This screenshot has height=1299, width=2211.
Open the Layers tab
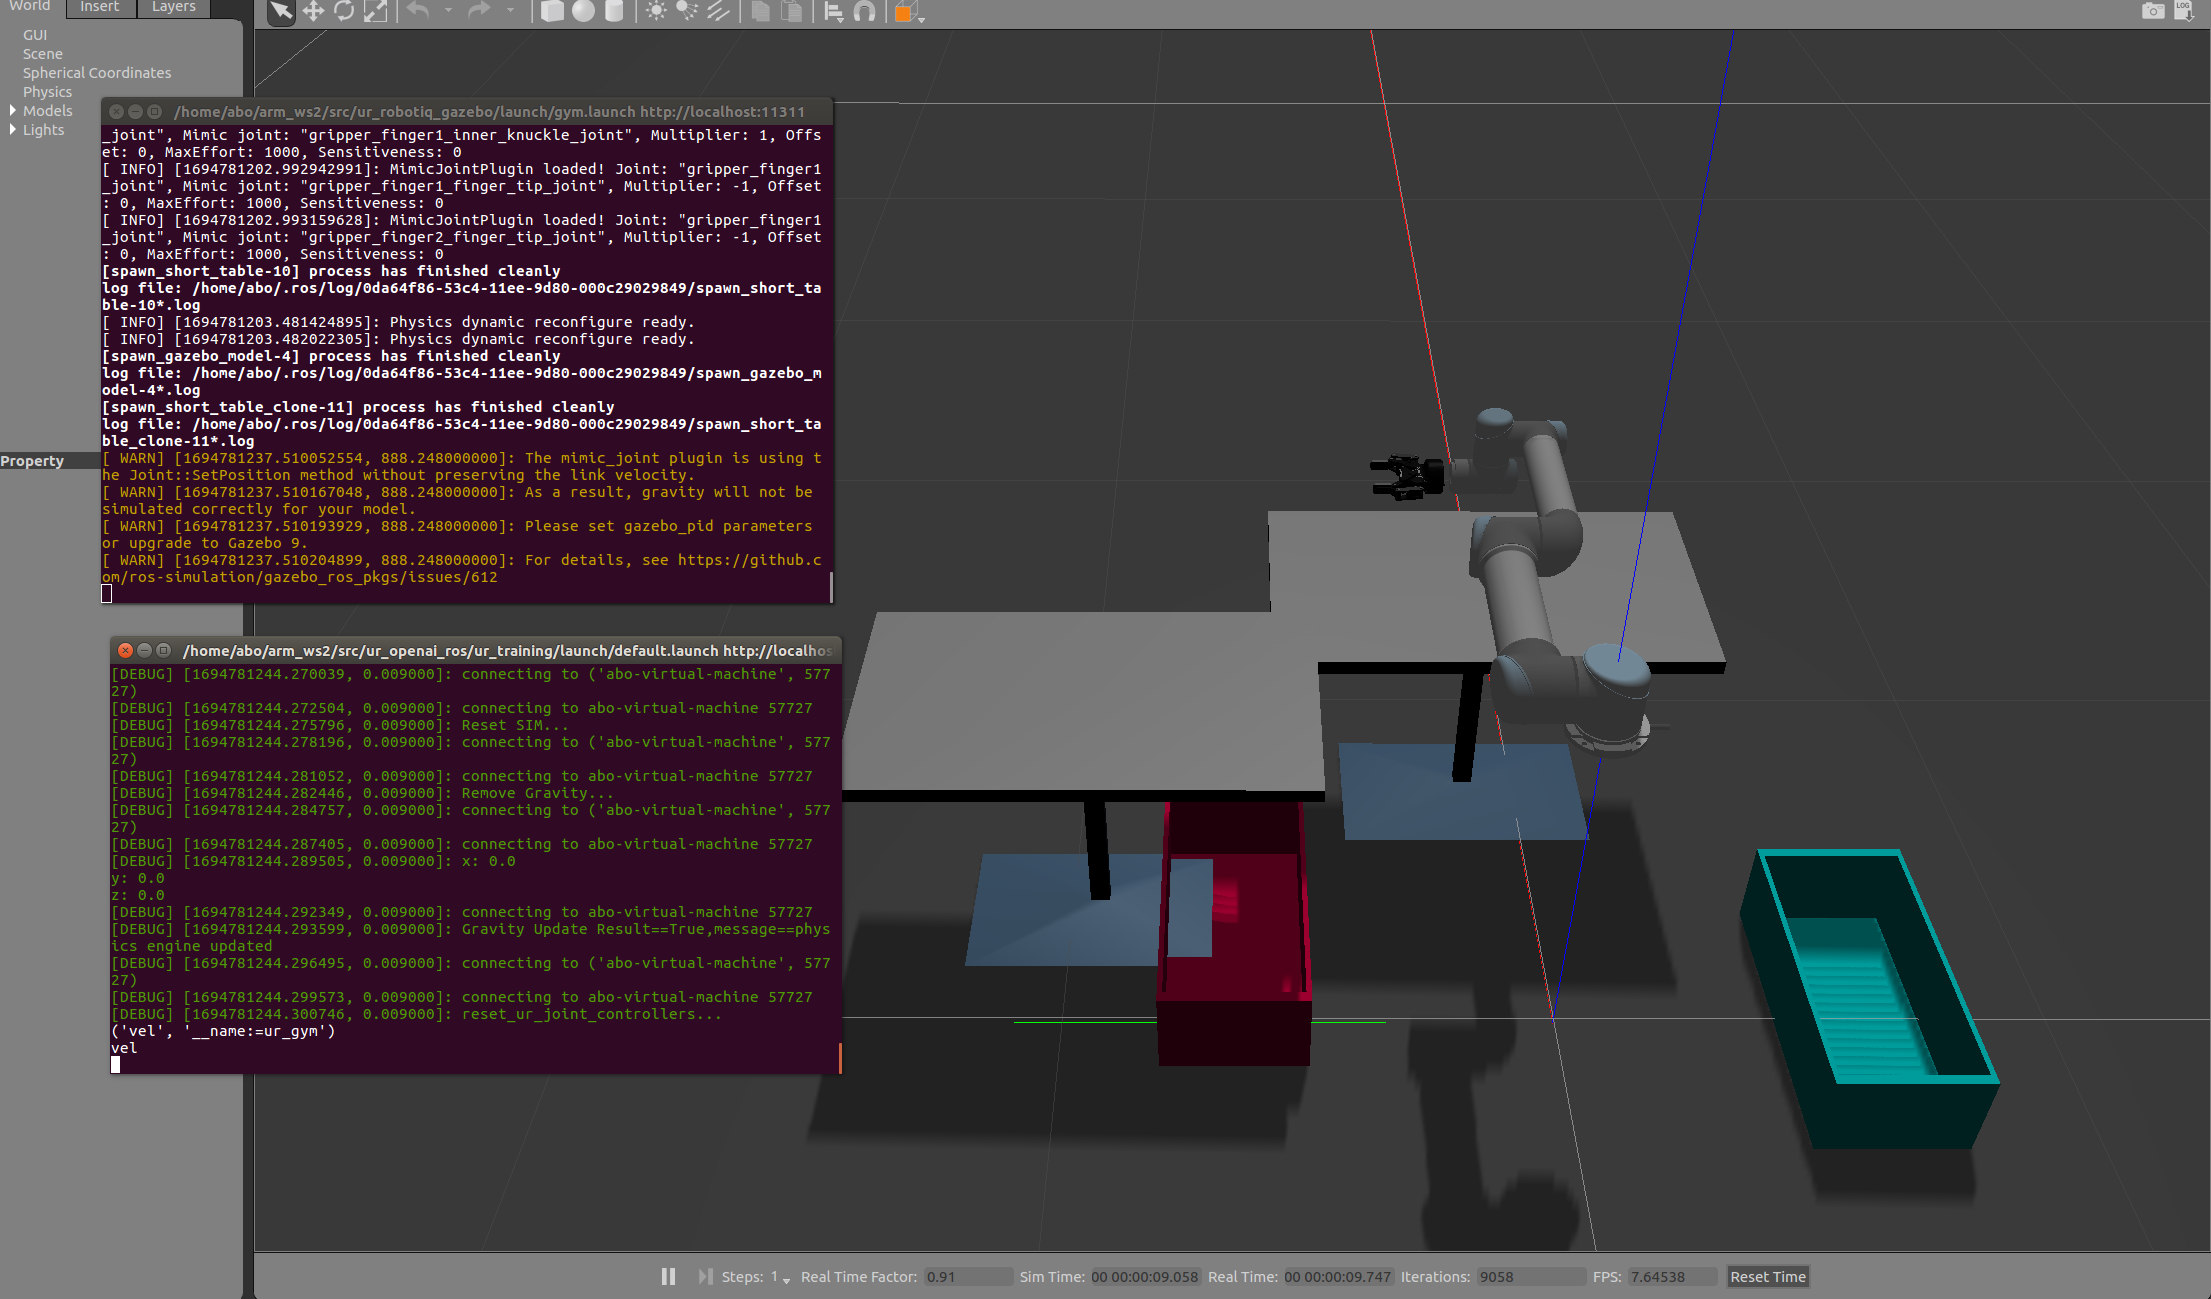[x=172, y=8]
